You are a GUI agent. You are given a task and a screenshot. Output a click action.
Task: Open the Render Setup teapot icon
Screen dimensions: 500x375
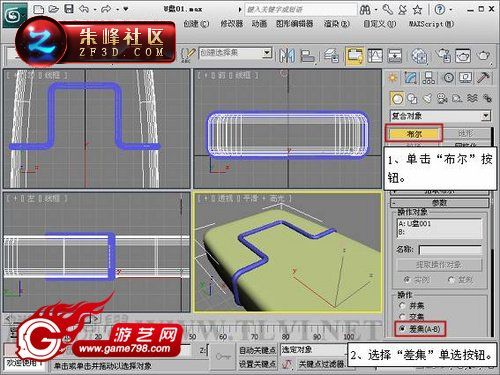pos(443,55)
